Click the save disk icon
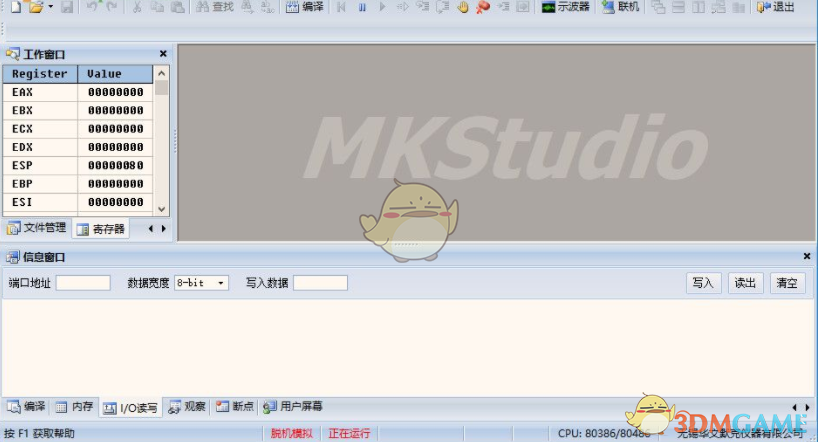 [67, 7]
